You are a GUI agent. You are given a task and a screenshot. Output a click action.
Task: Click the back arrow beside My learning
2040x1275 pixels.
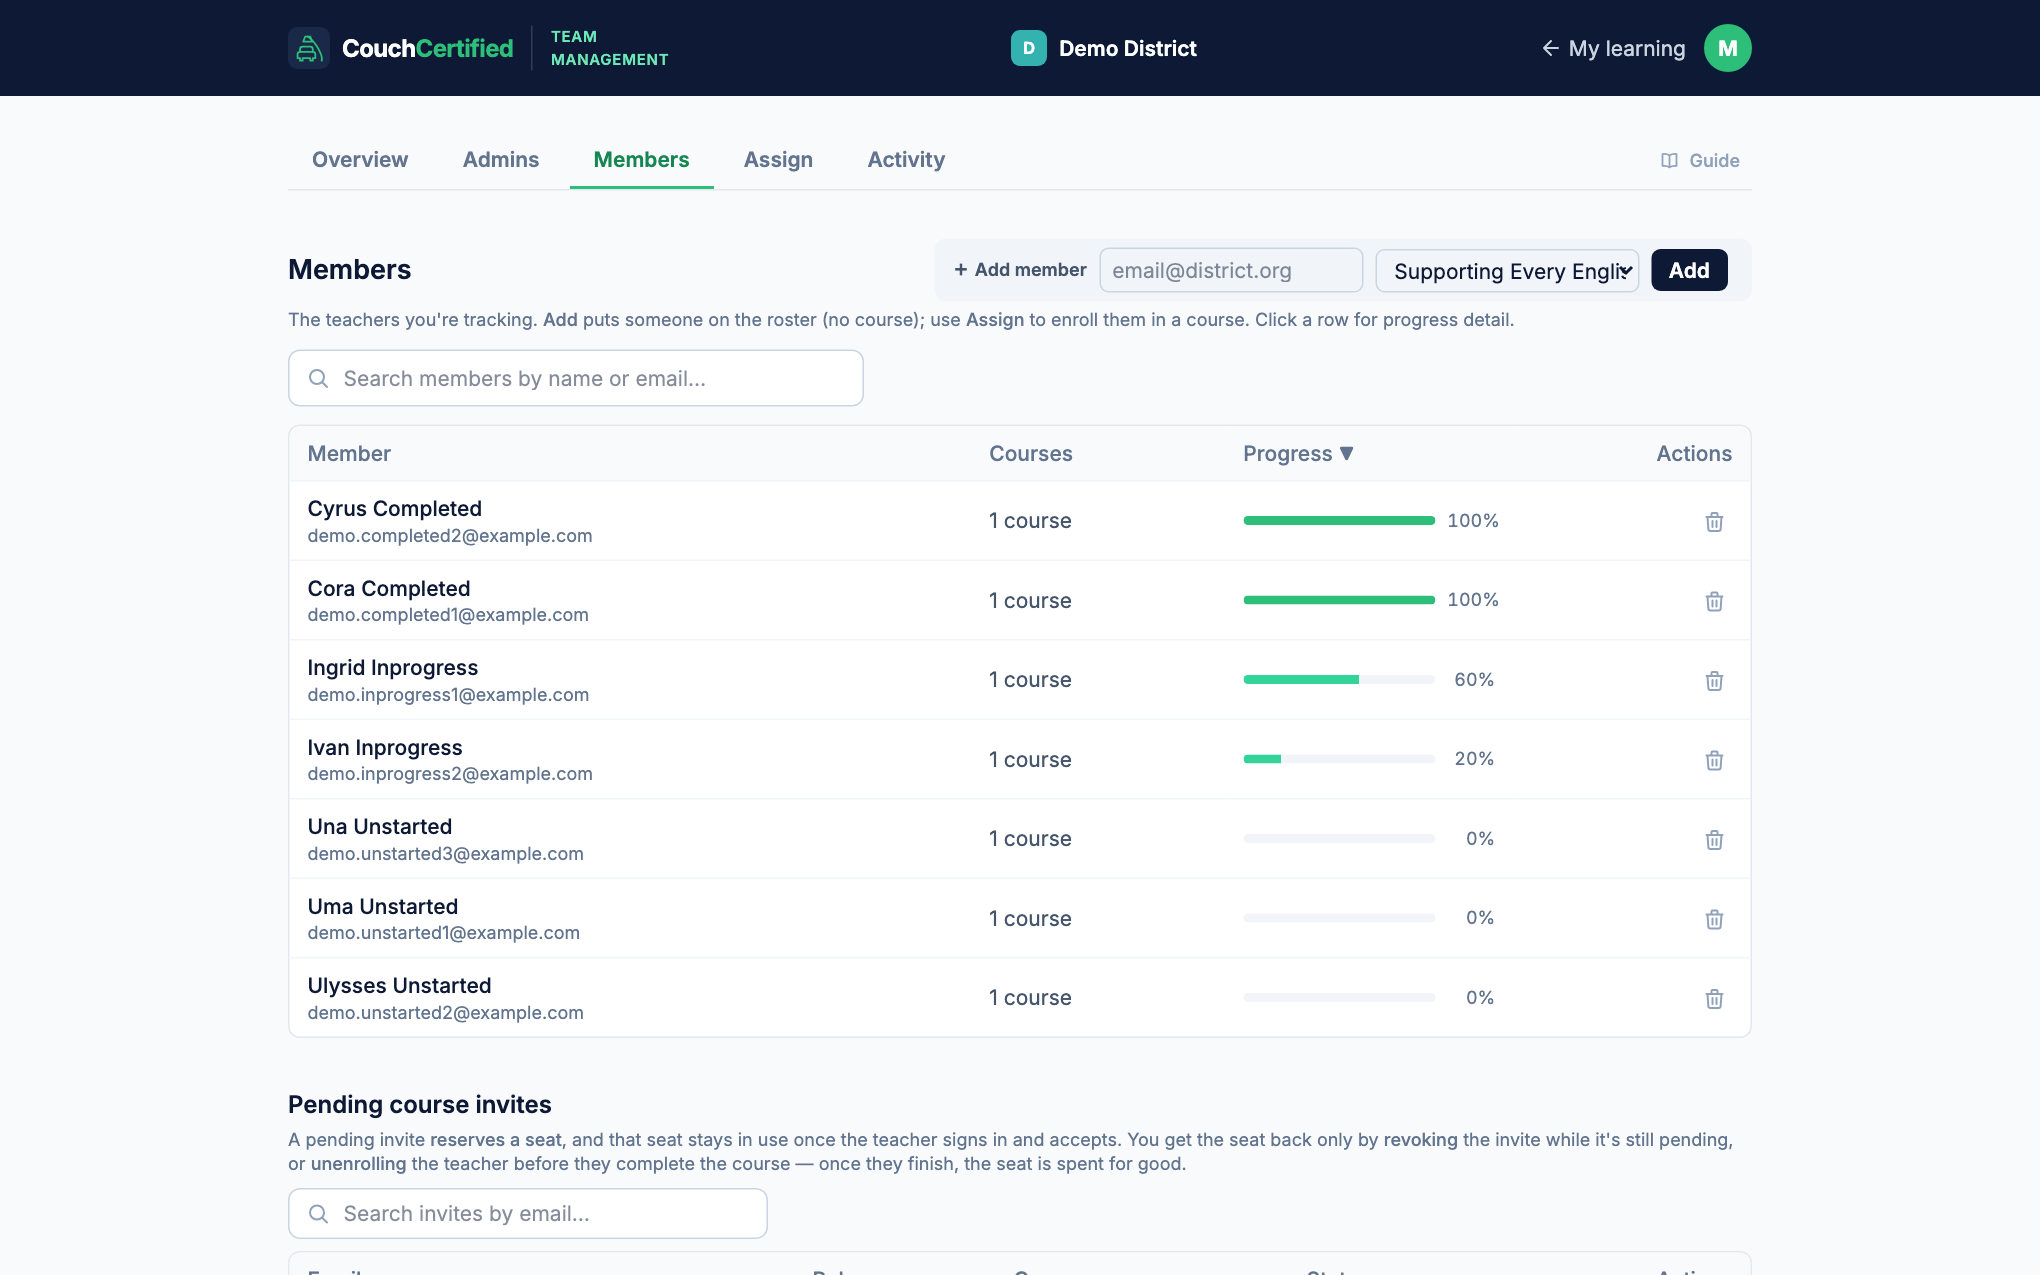click(x=1550, y=48)
